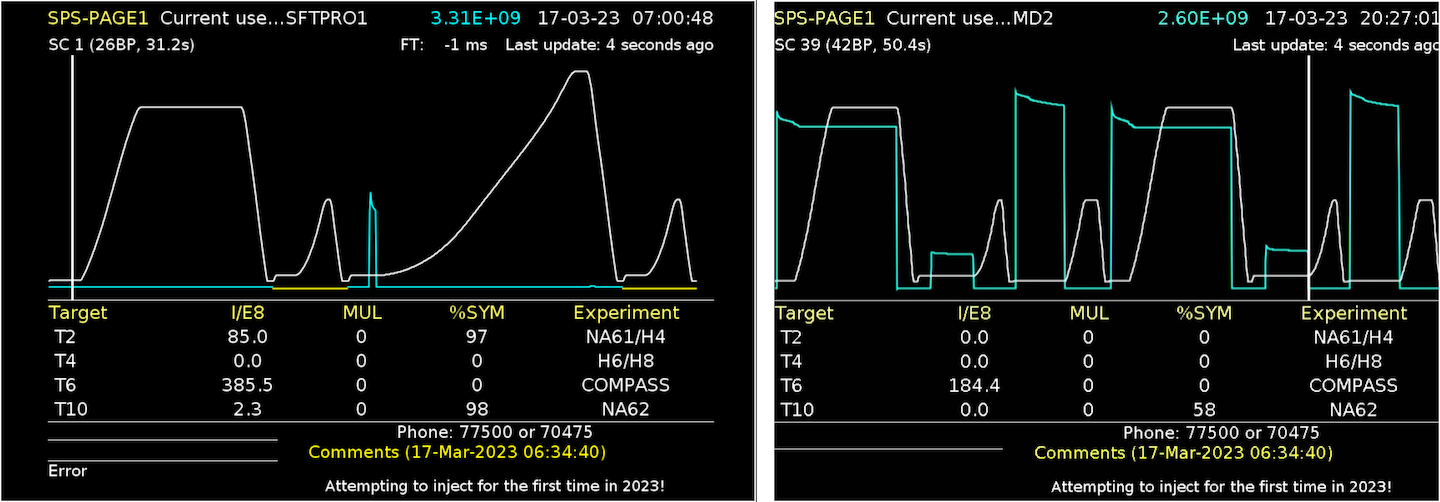Click the timestamp 17-03-23 07:00:48
The image size is (1440, 502).
625,19
